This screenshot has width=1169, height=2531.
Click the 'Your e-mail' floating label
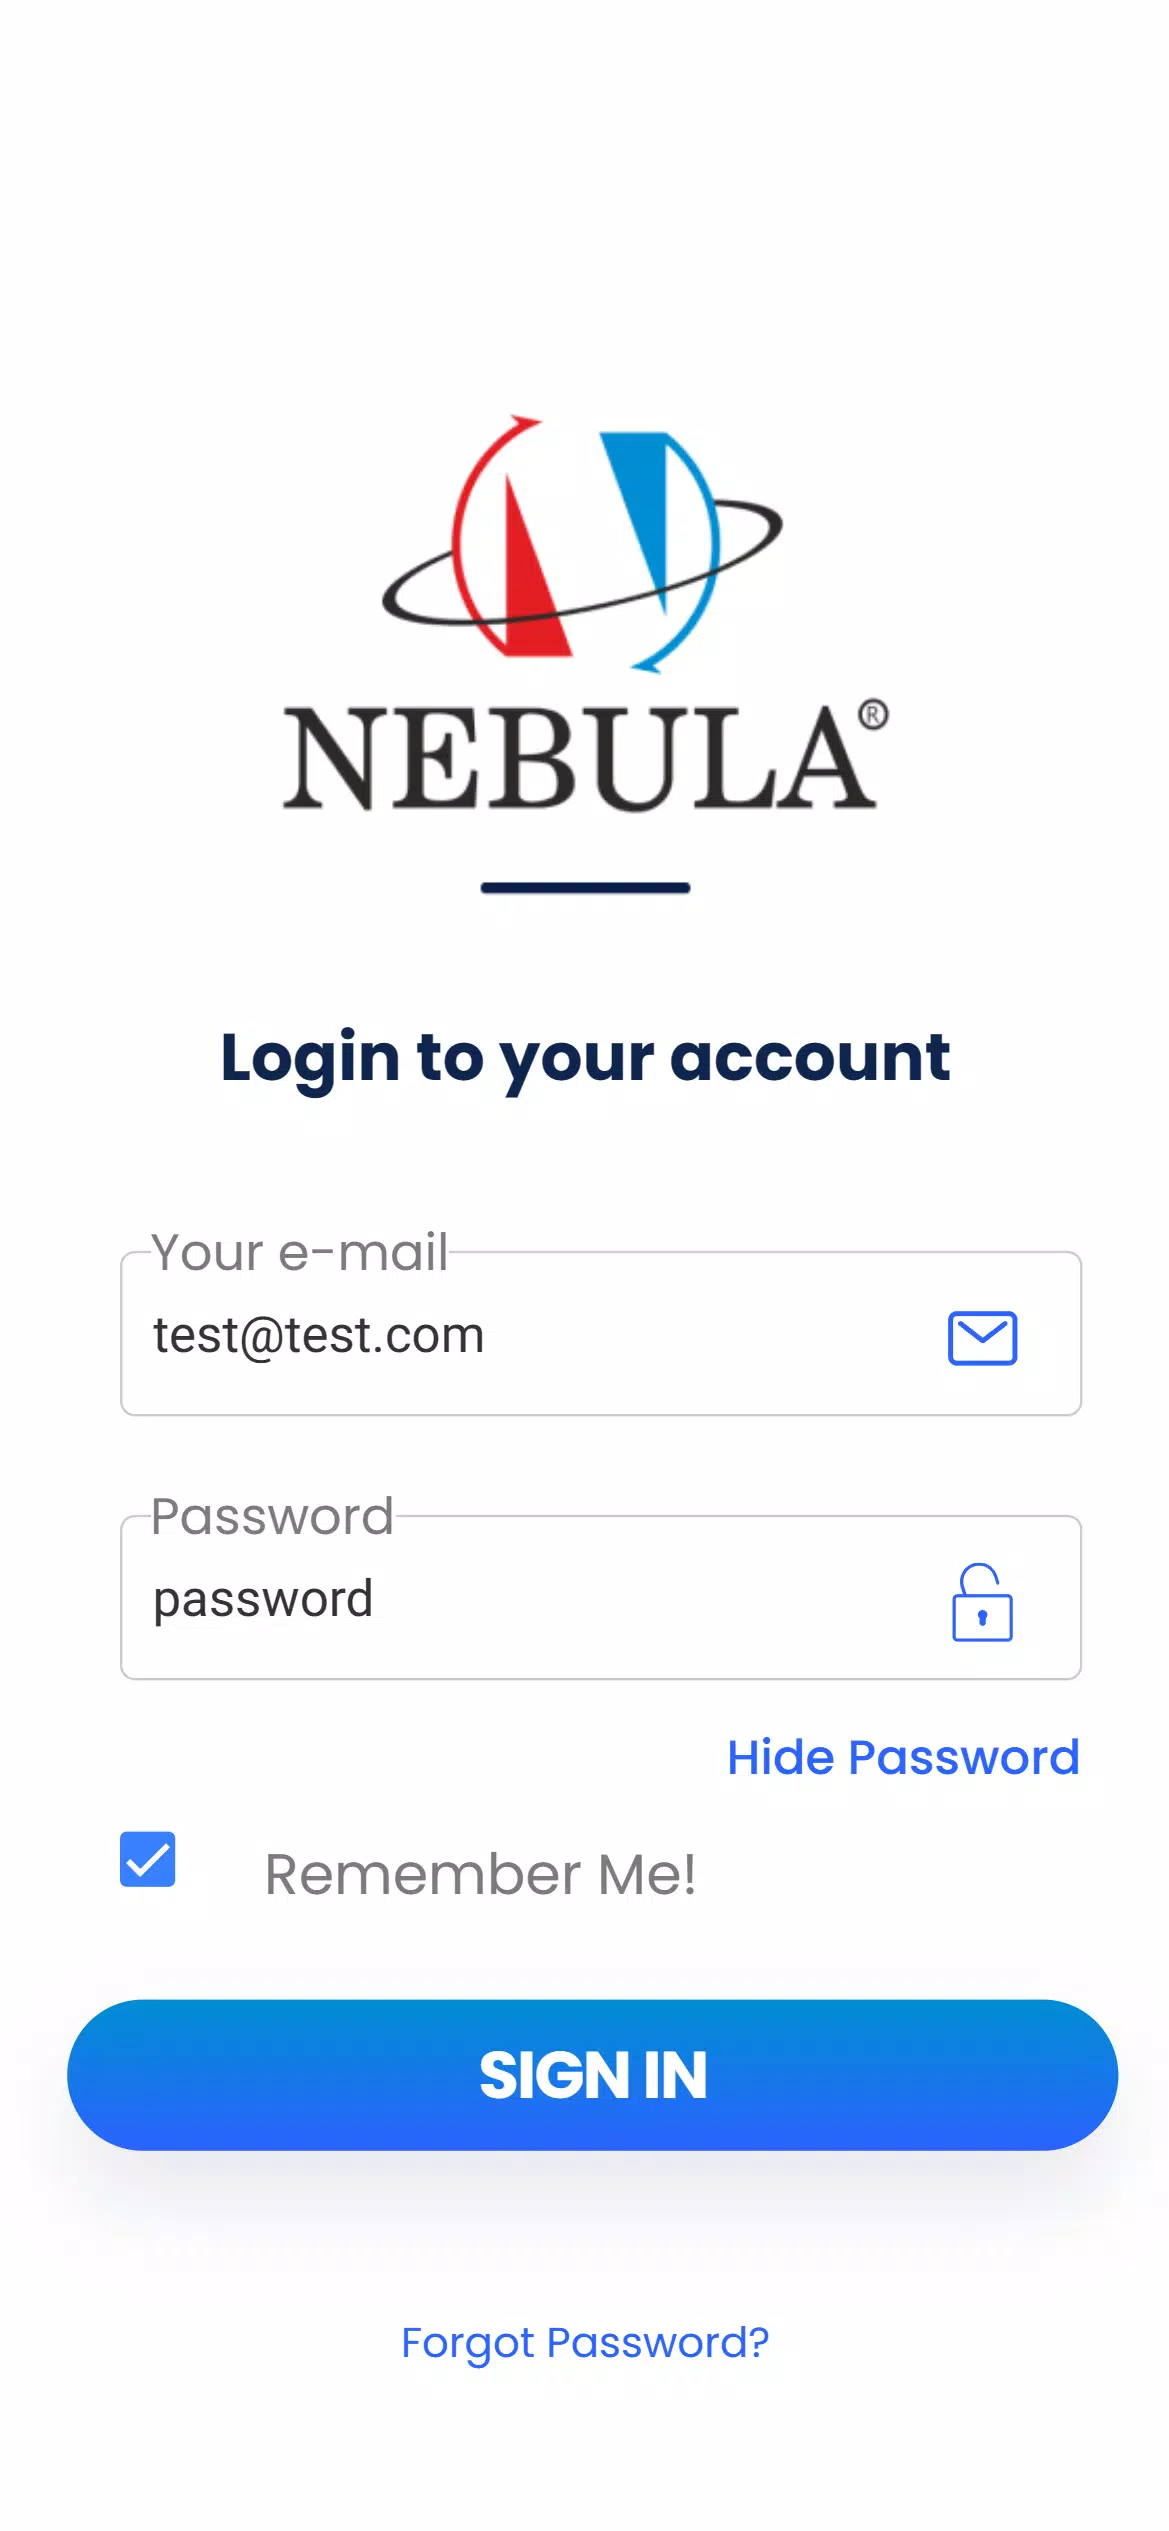click(299, 1252)
